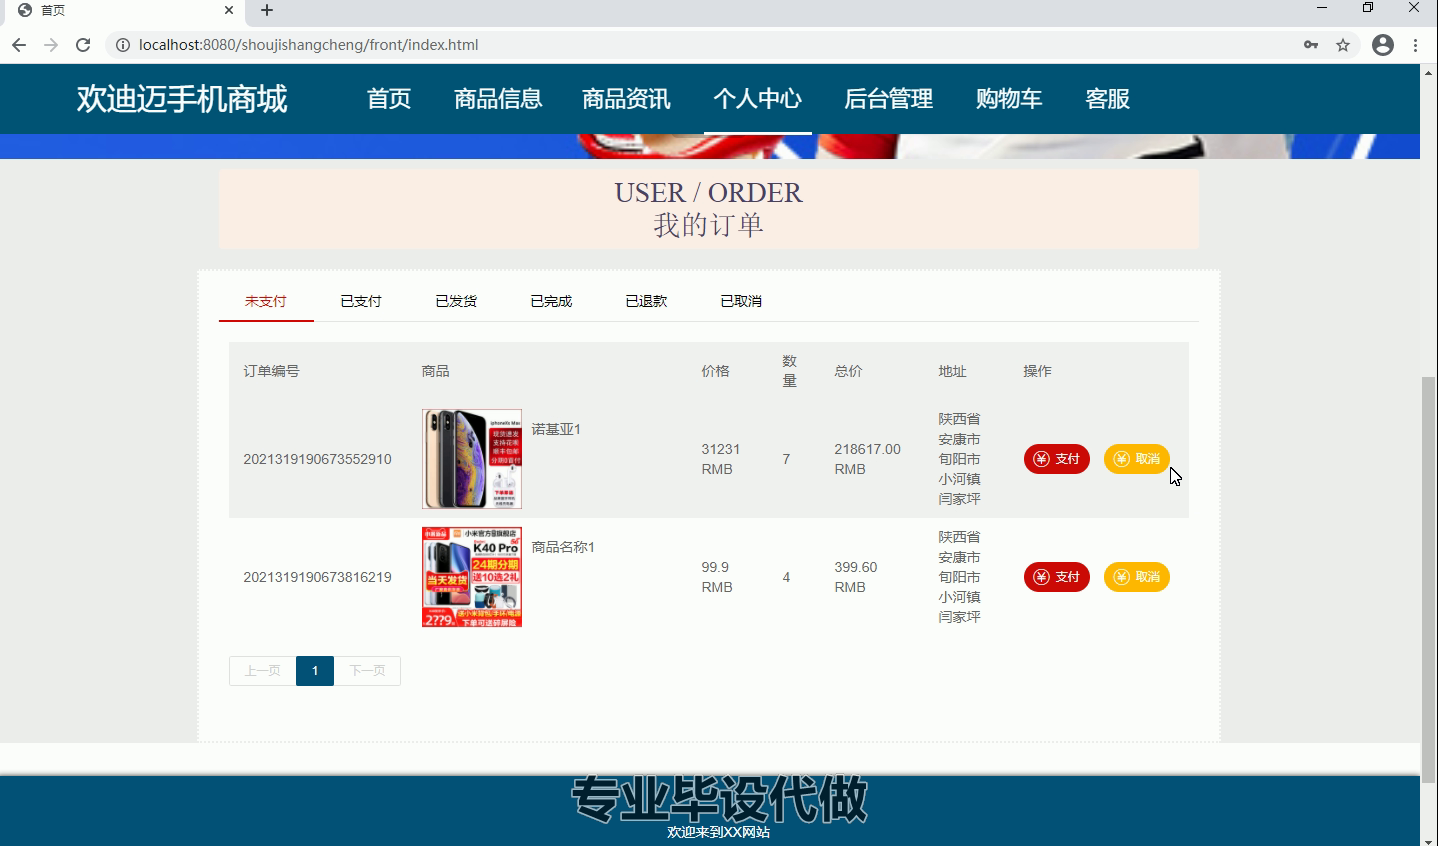This screenshot has height=846, width=1438.
Task: Open the Chrome profile avatar icon
Action: (x=1383, y=45)
